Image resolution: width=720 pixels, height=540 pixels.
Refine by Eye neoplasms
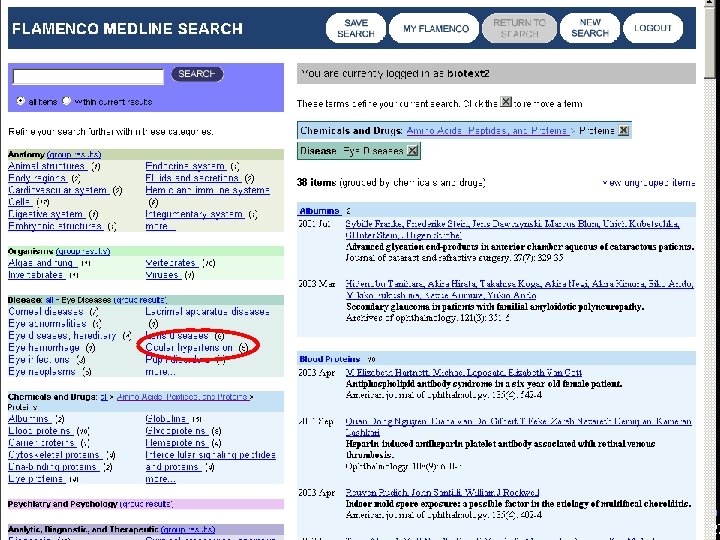click(42, 371)
